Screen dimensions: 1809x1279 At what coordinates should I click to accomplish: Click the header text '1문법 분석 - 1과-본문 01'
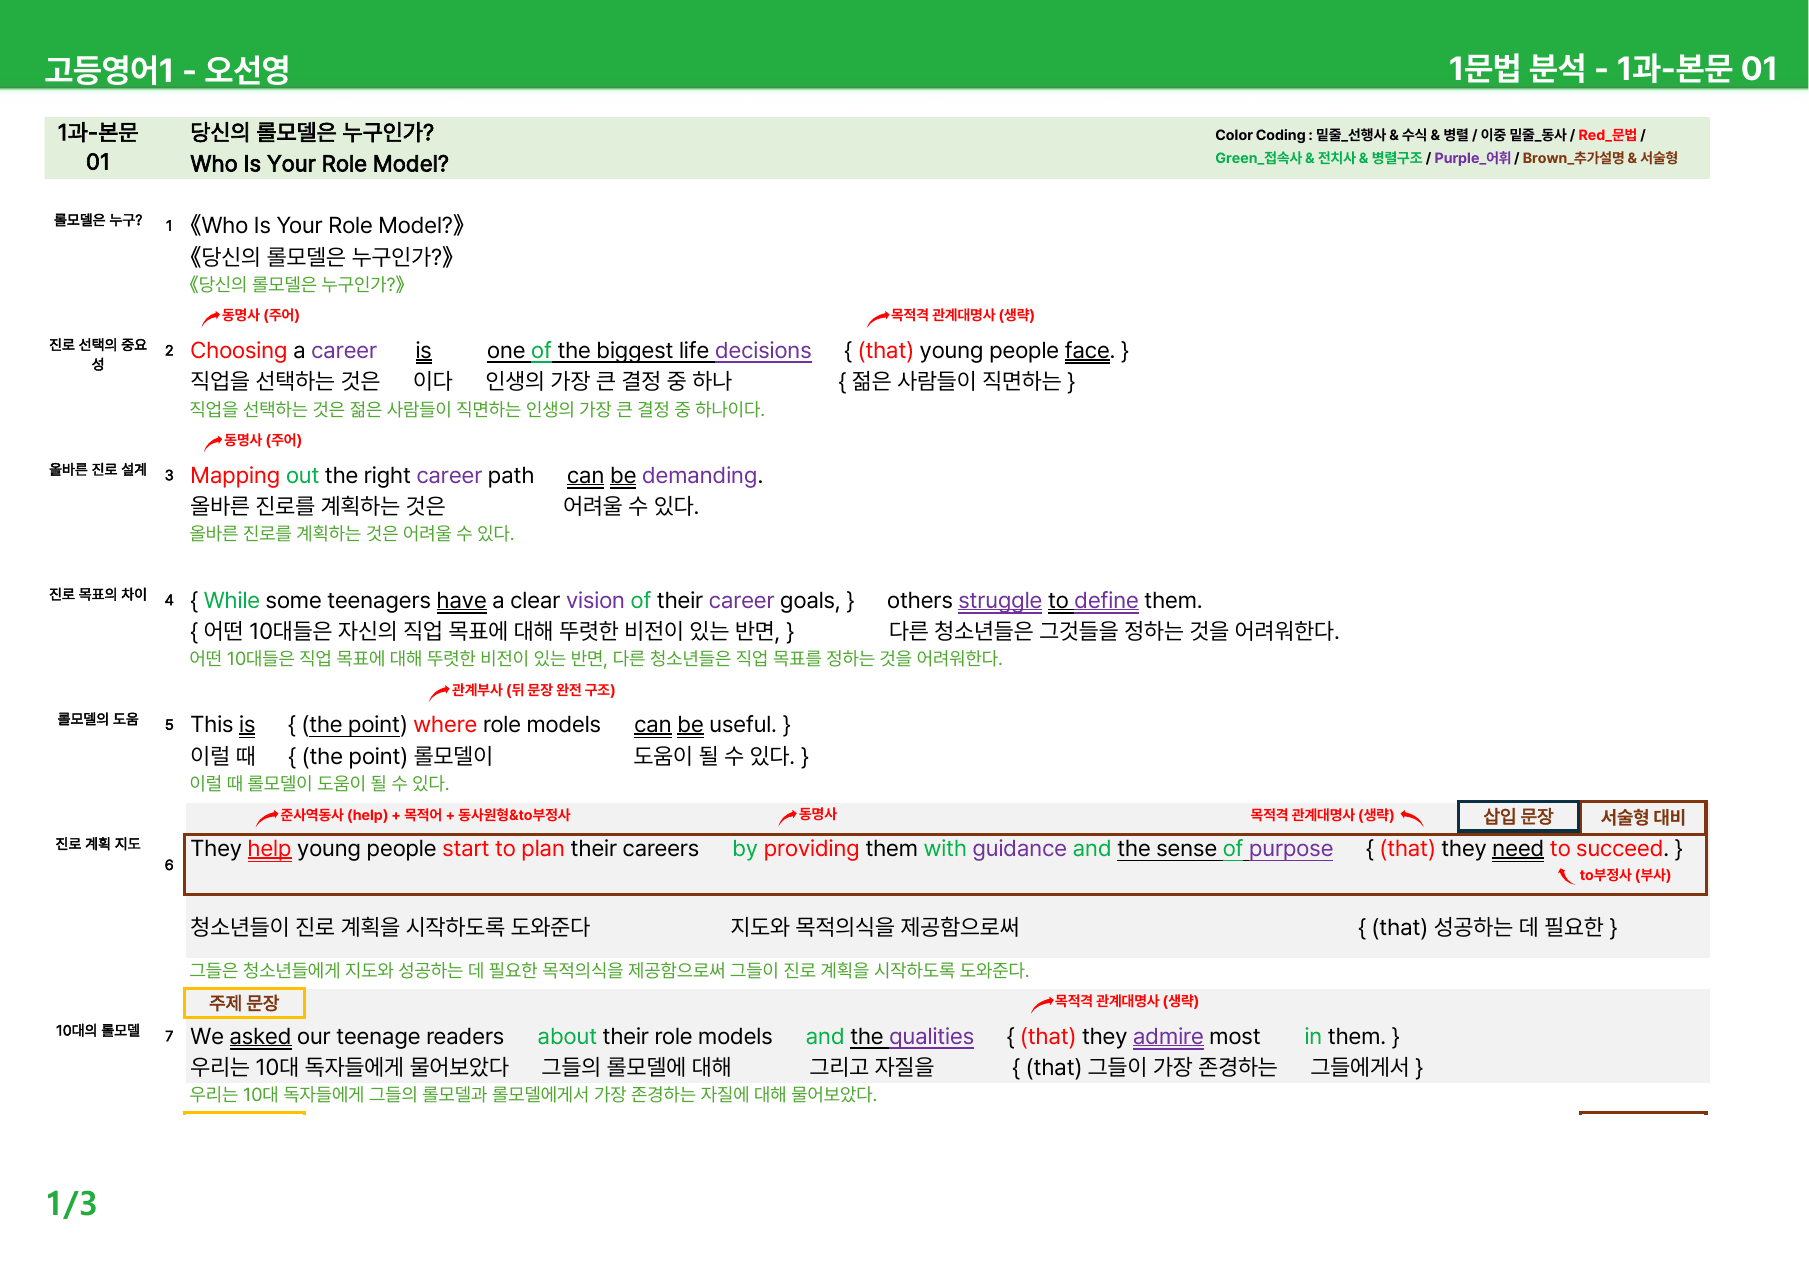pos(1612,68)
